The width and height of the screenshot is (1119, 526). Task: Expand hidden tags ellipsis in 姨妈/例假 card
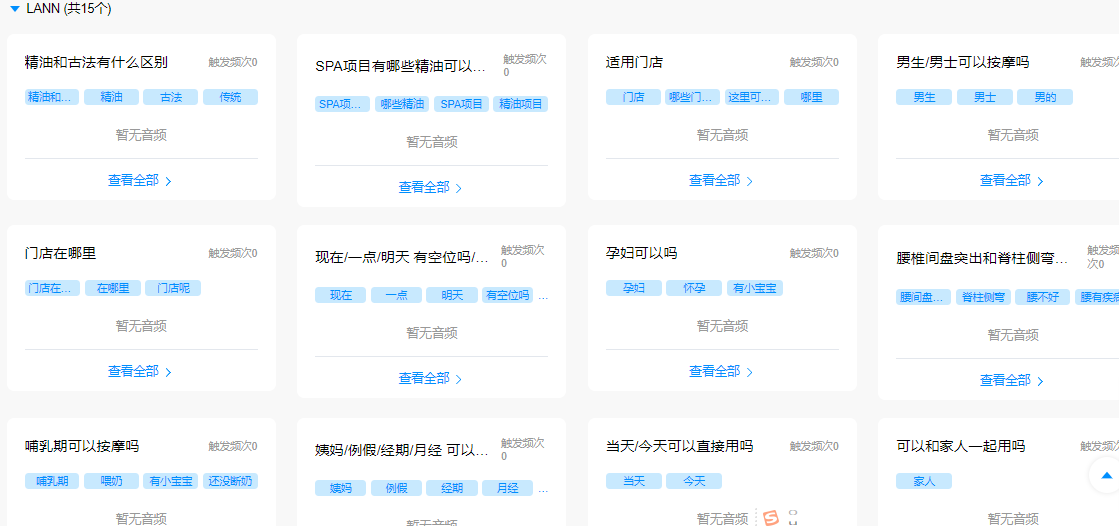click(x=543, y=489)
